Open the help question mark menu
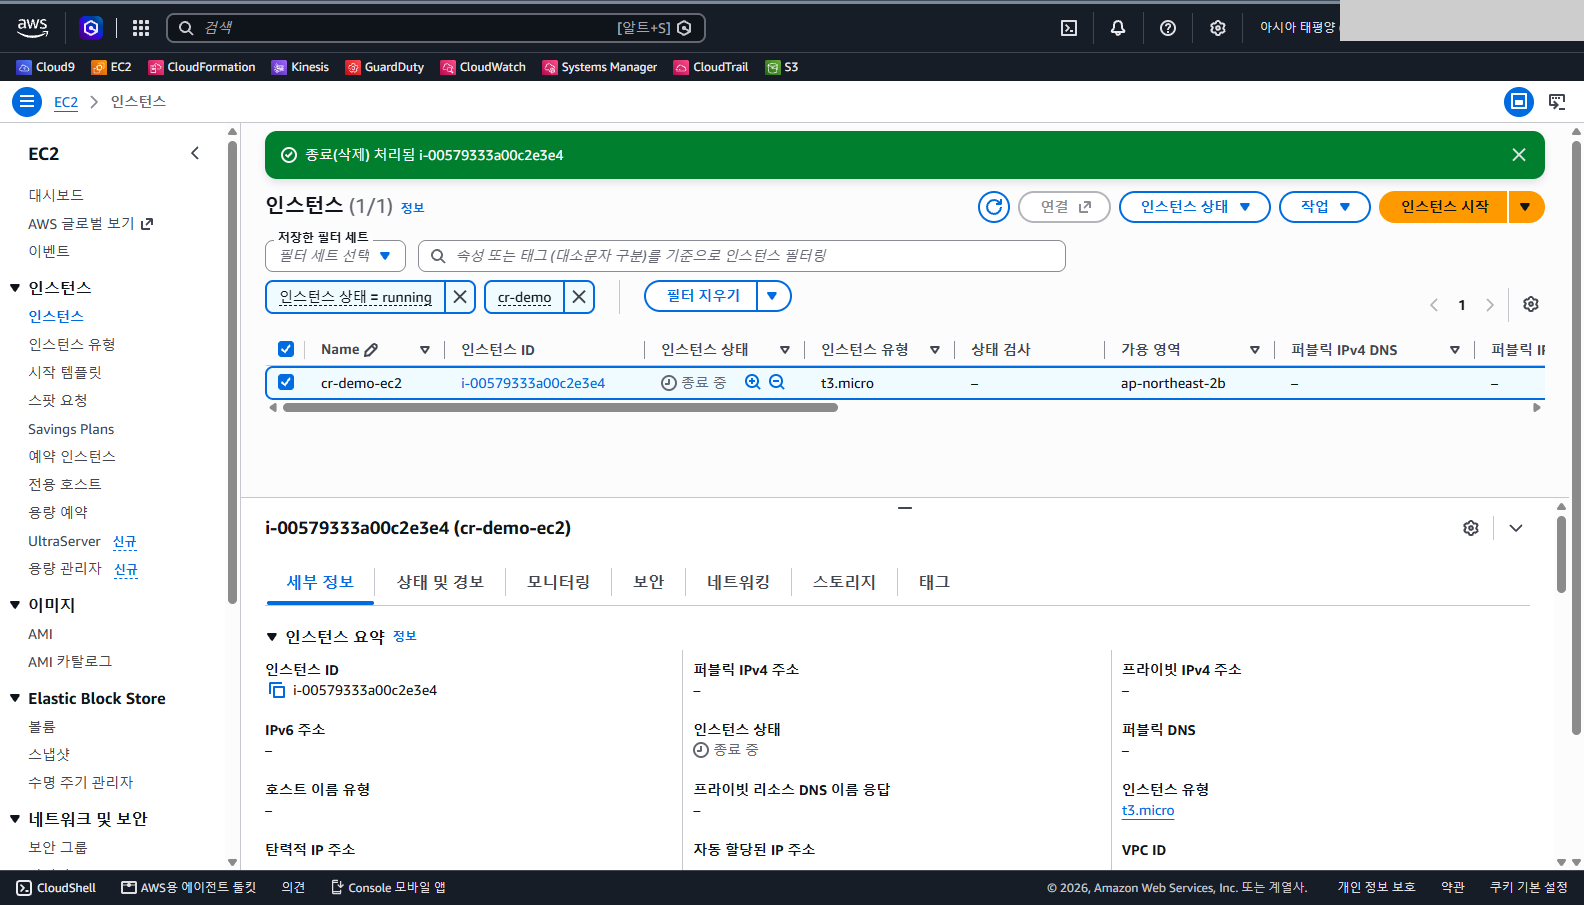Viewport: 1584px width, 905px height. point(1168,28)
